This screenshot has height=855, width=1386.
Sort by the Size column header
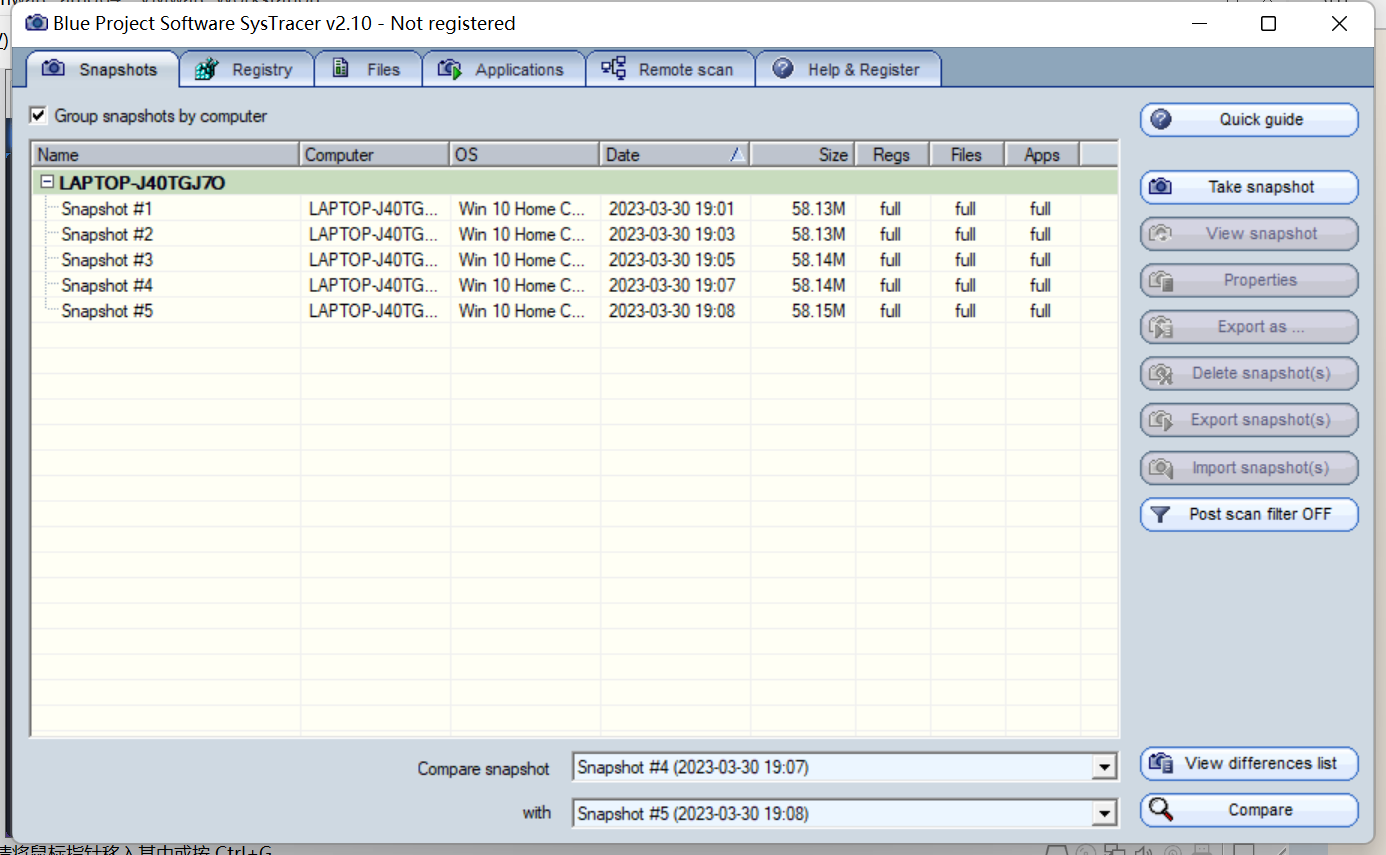(x=803, y=155)
